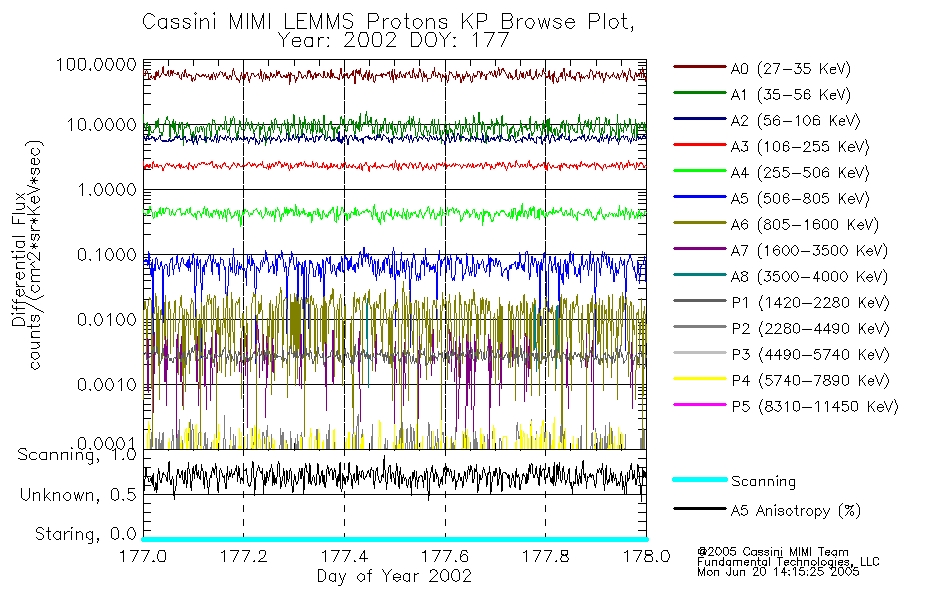The height and width of the screenshot is (600, 950).
Task: Click the 0.0010 y-axis tick label
Action: point(107,384)
